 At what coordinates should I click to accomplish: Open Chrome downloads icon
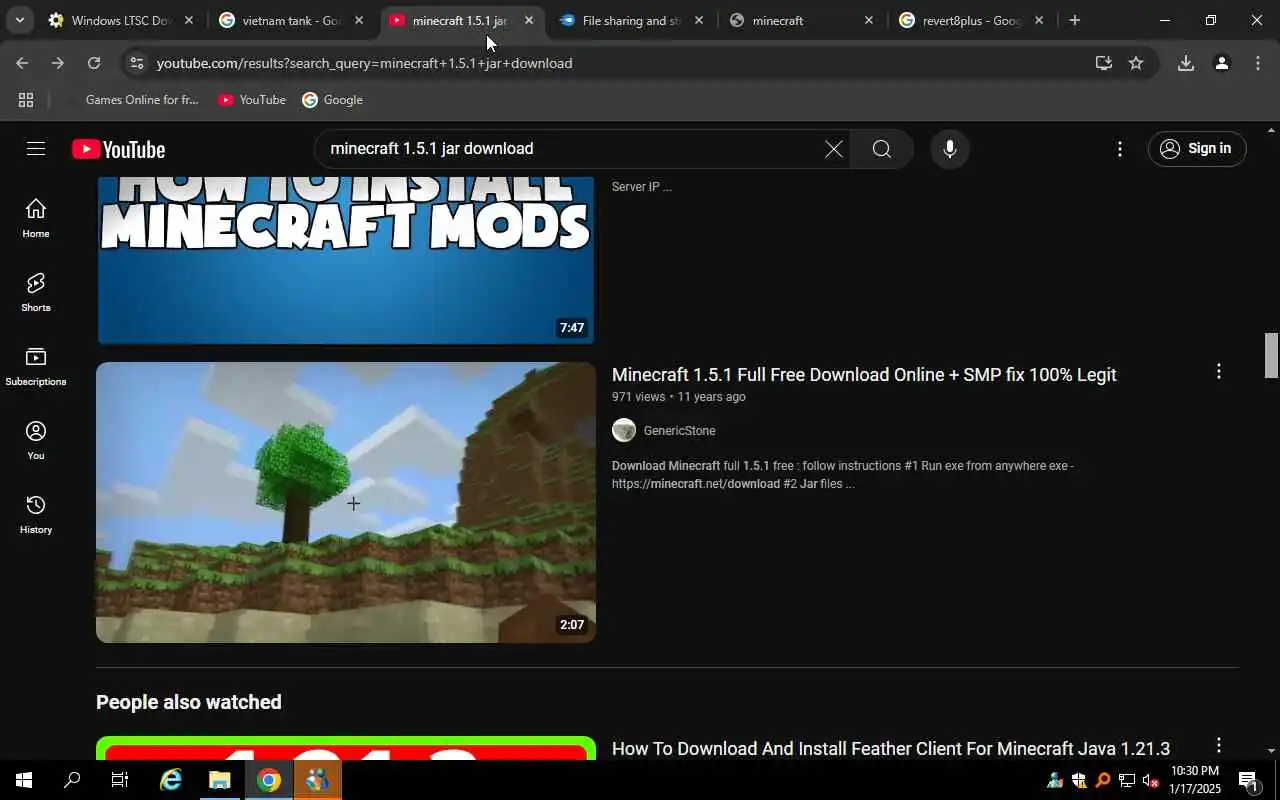click(x=1186, y=63)
